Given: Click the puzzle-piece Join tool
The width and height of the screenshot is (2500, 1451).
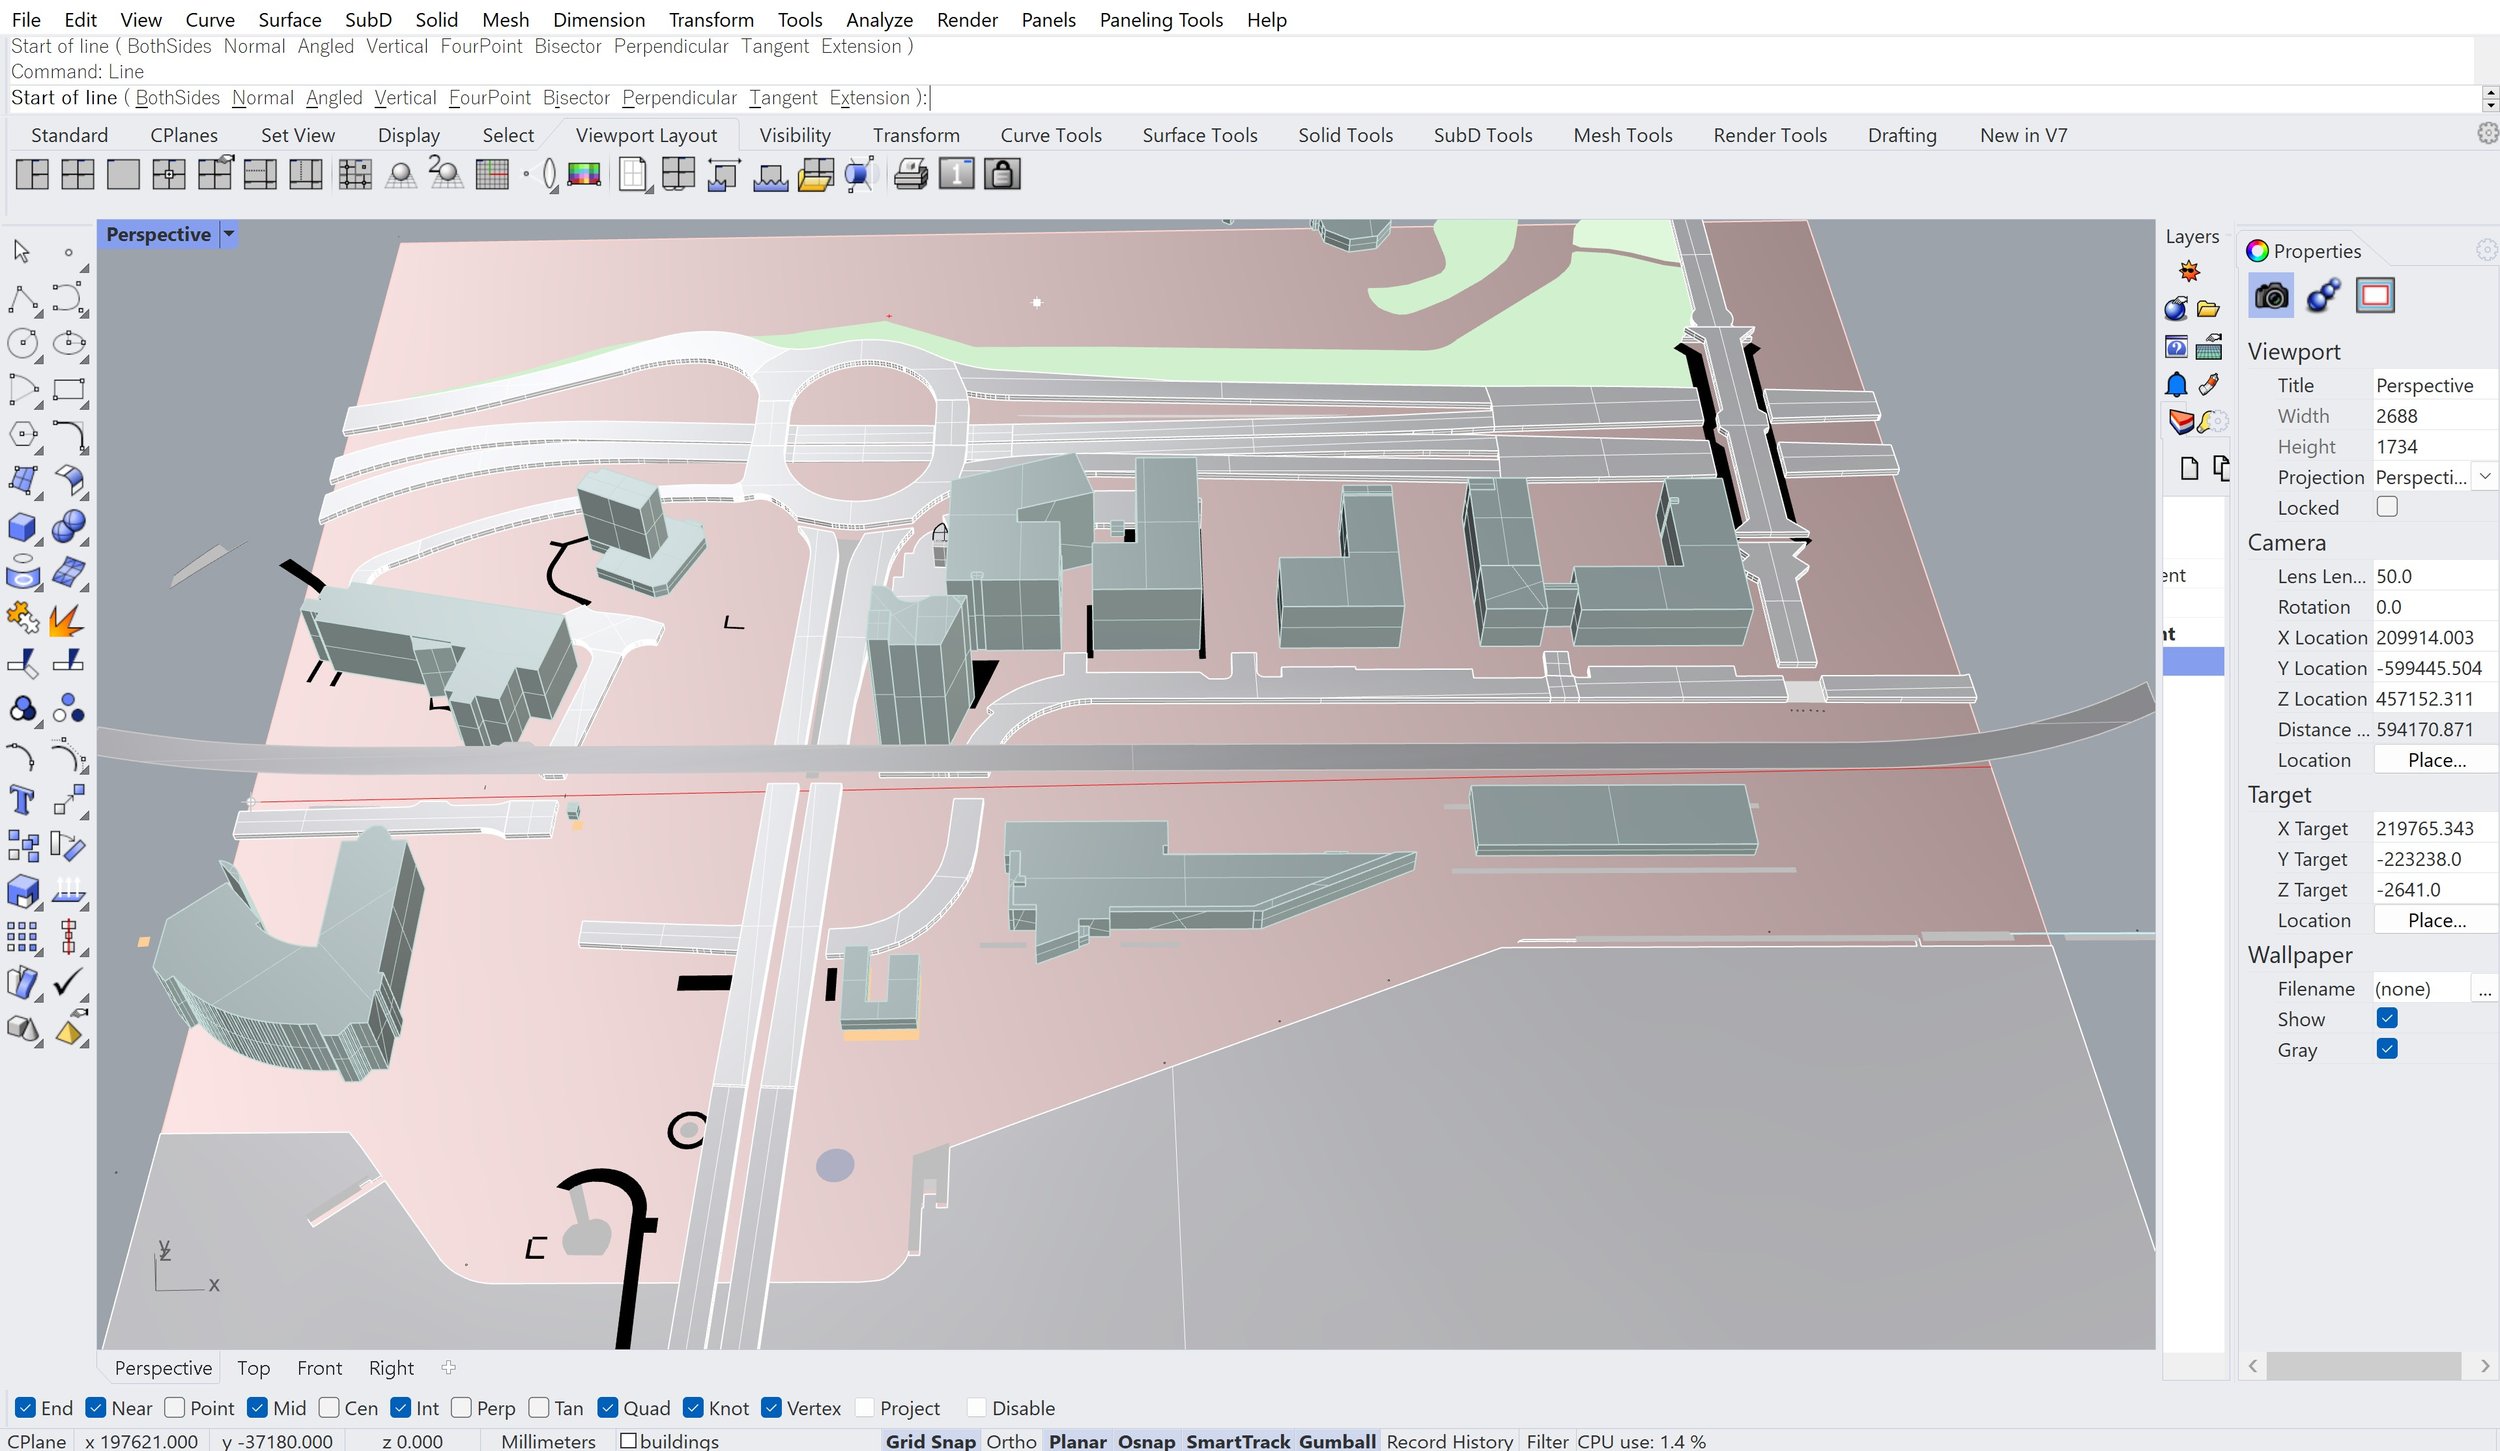Looking at the screenshot, I should (23, 618).
